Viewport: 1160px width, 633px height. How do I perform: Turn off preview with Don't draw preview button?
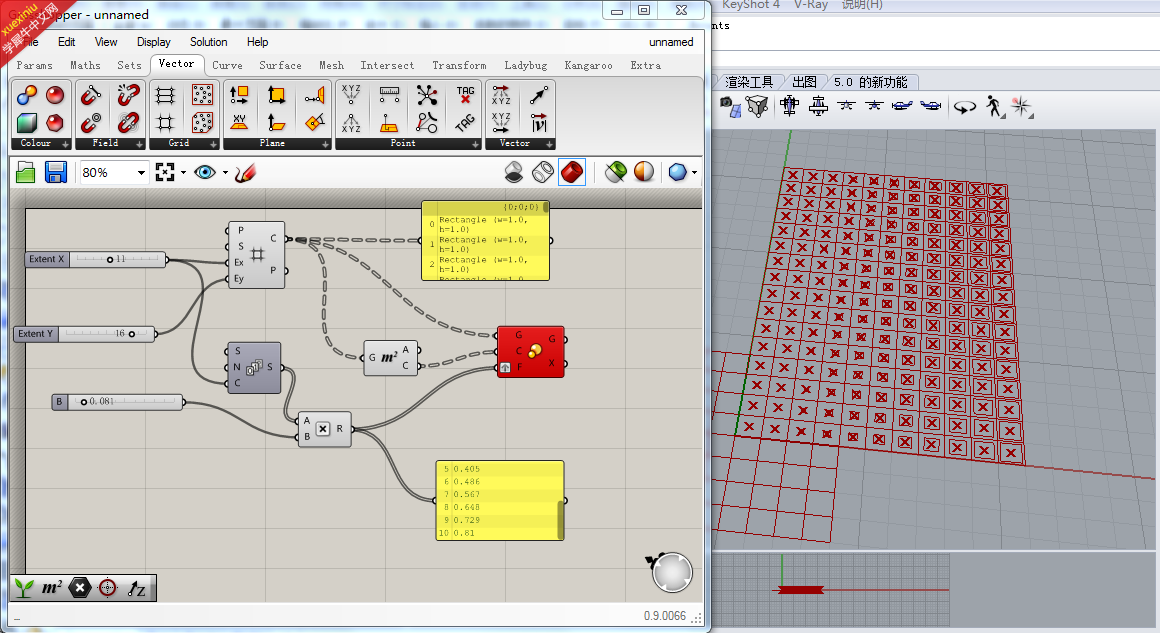click(513, 172)
